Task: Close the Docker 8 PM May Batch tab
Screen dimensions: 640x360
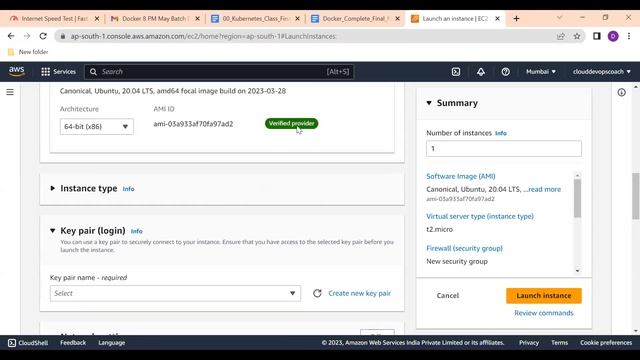Action: (x=198, y=18)
